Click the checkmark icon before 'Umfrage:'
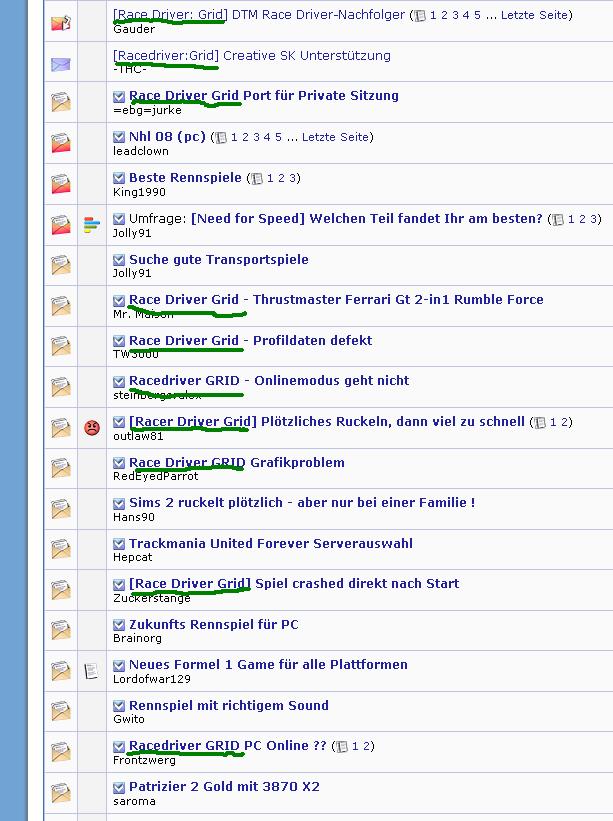The height and width of the screenshot is (821, 613). 119,219
